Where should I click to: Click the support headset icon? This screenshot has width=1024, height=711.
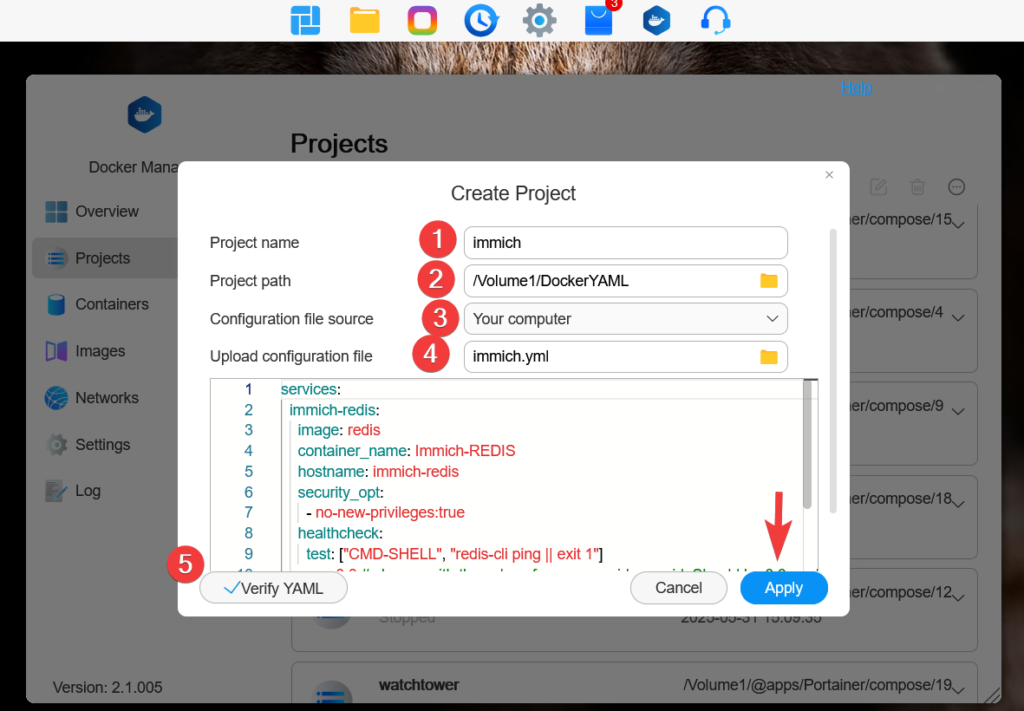tap(715, 20)
